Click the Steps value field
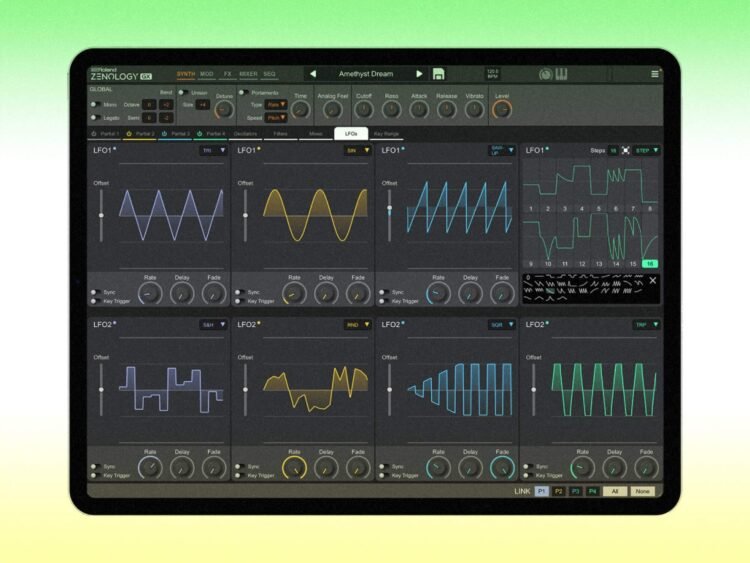The image size is (750, 563). coord(613,150)
